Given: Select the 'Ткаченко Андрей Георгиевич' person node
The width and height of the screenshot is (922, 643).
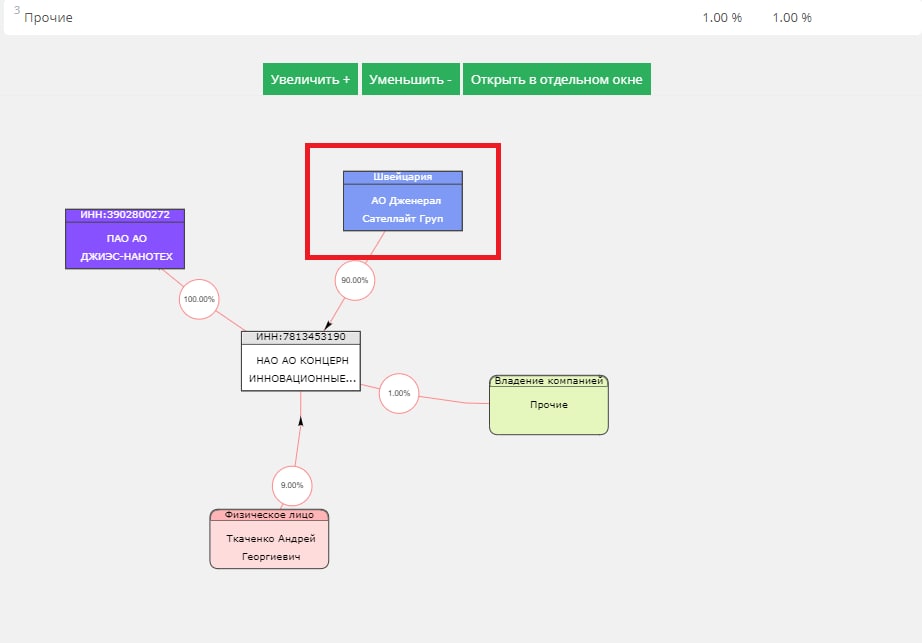Looking at the screenshot, I should tap(269, 539).
